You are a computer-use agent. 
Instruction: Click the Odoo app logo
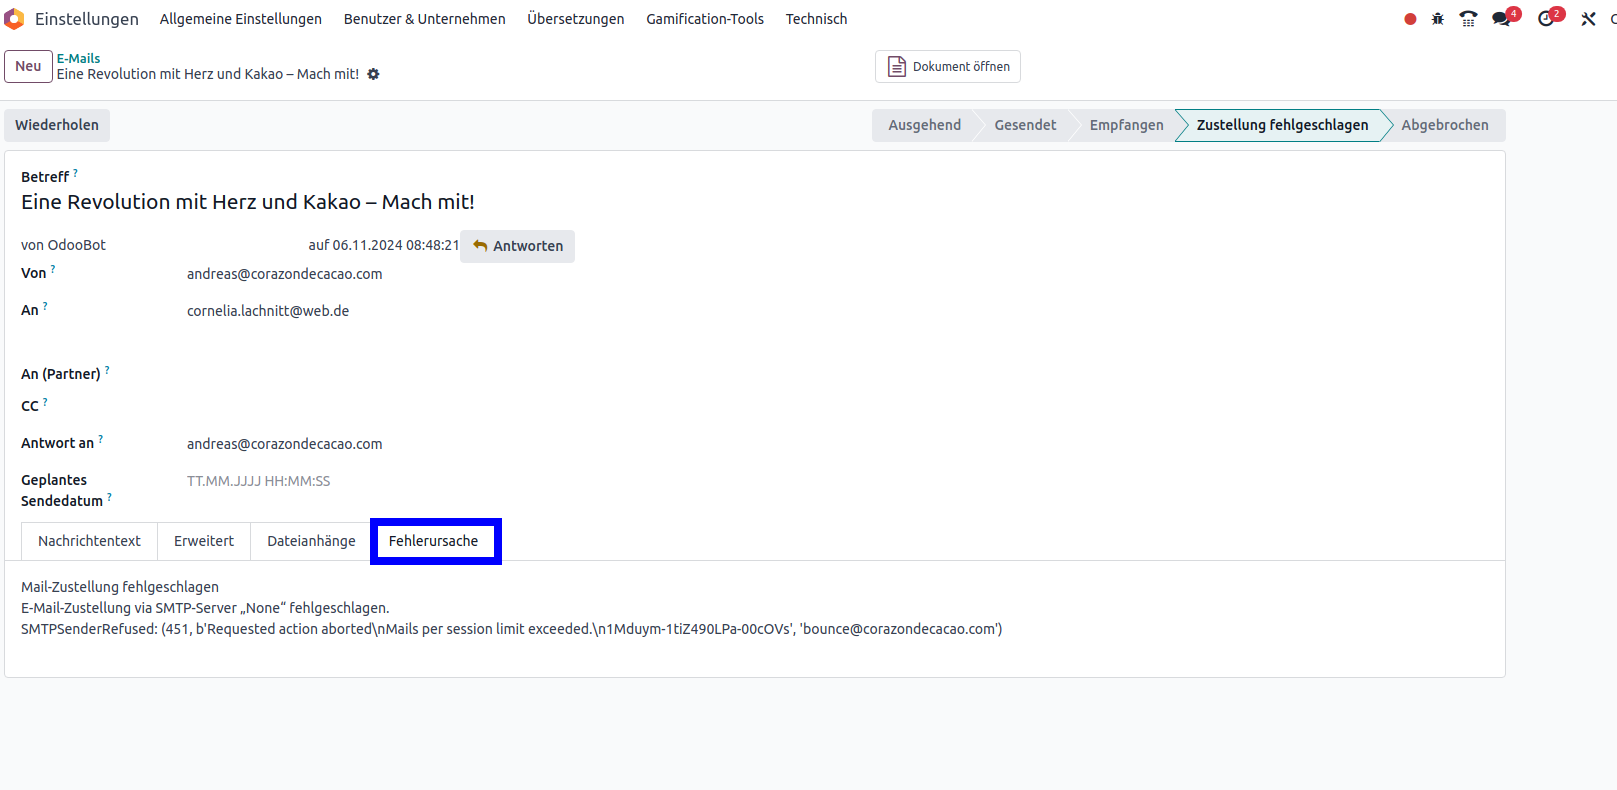click(15, 19)
